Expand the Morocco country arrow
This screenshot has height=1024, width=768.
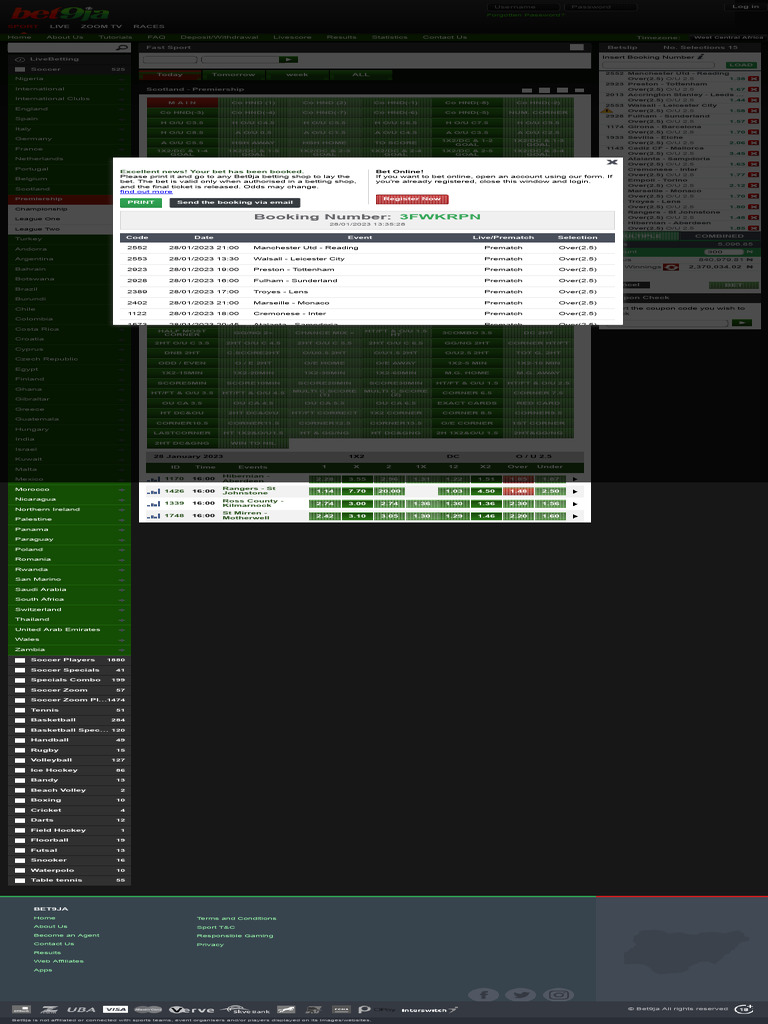(121, 490)
